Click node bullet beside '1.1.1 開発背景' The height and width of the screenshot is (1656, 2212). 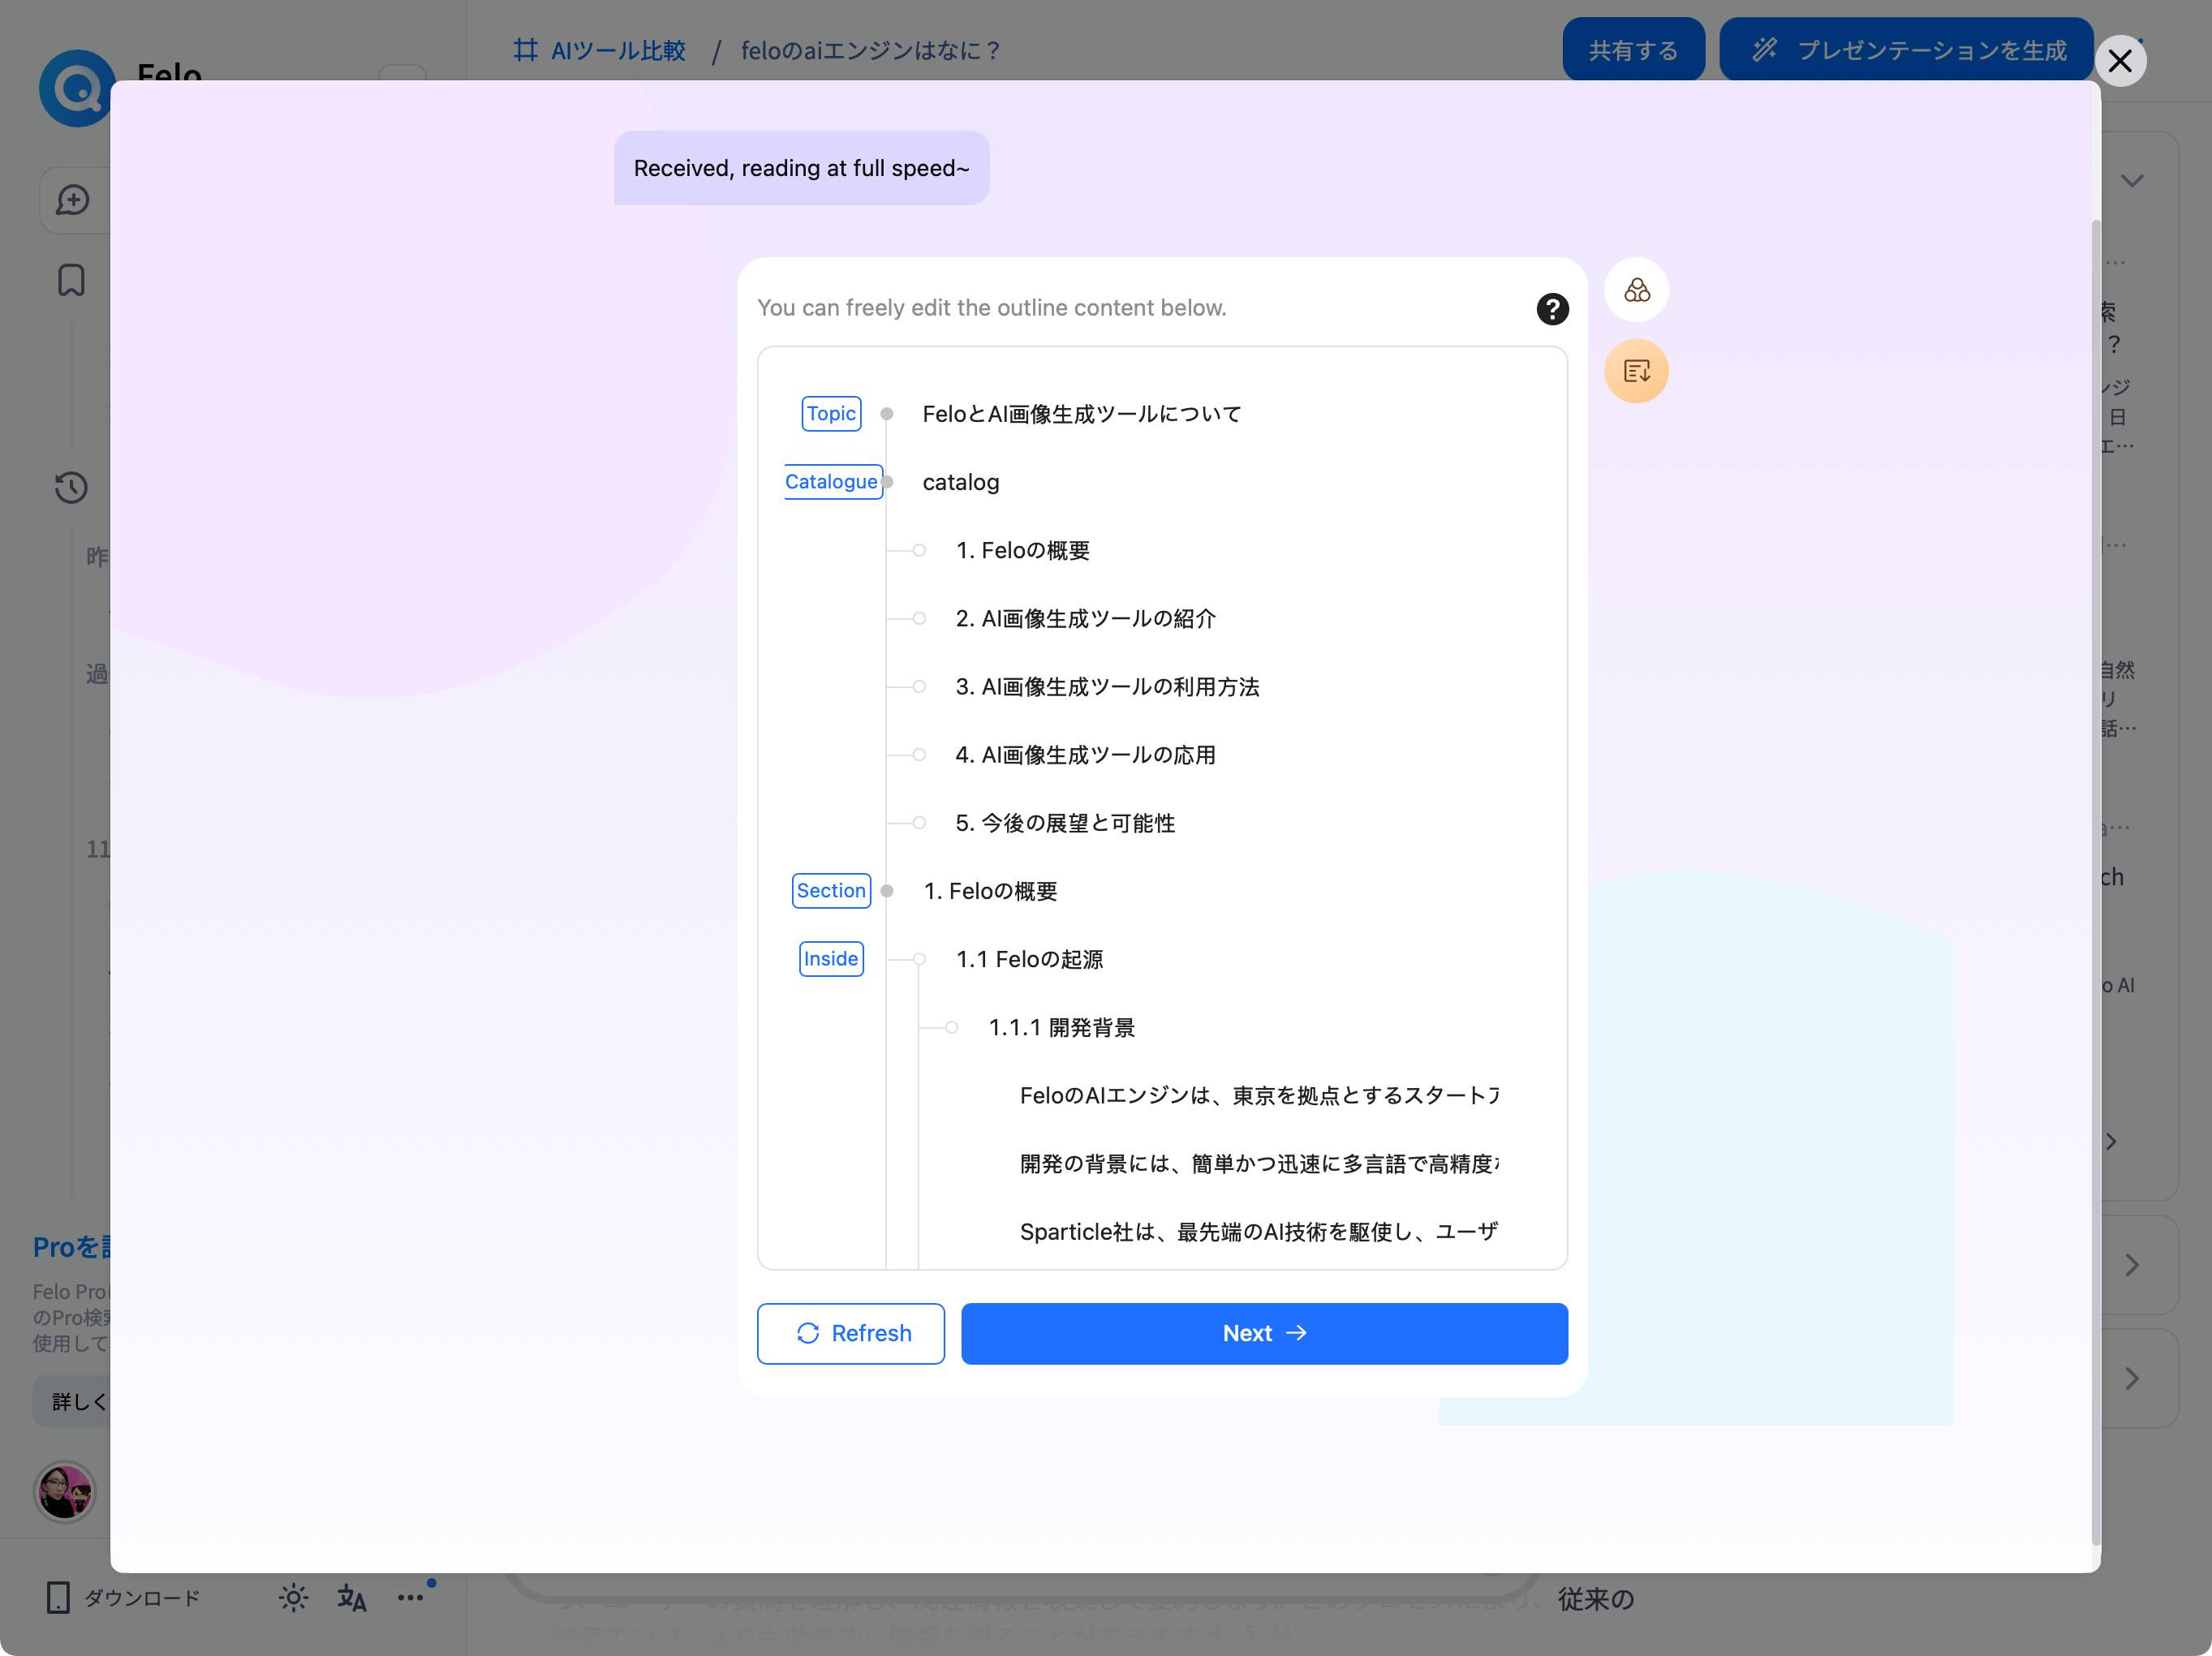952,1027
